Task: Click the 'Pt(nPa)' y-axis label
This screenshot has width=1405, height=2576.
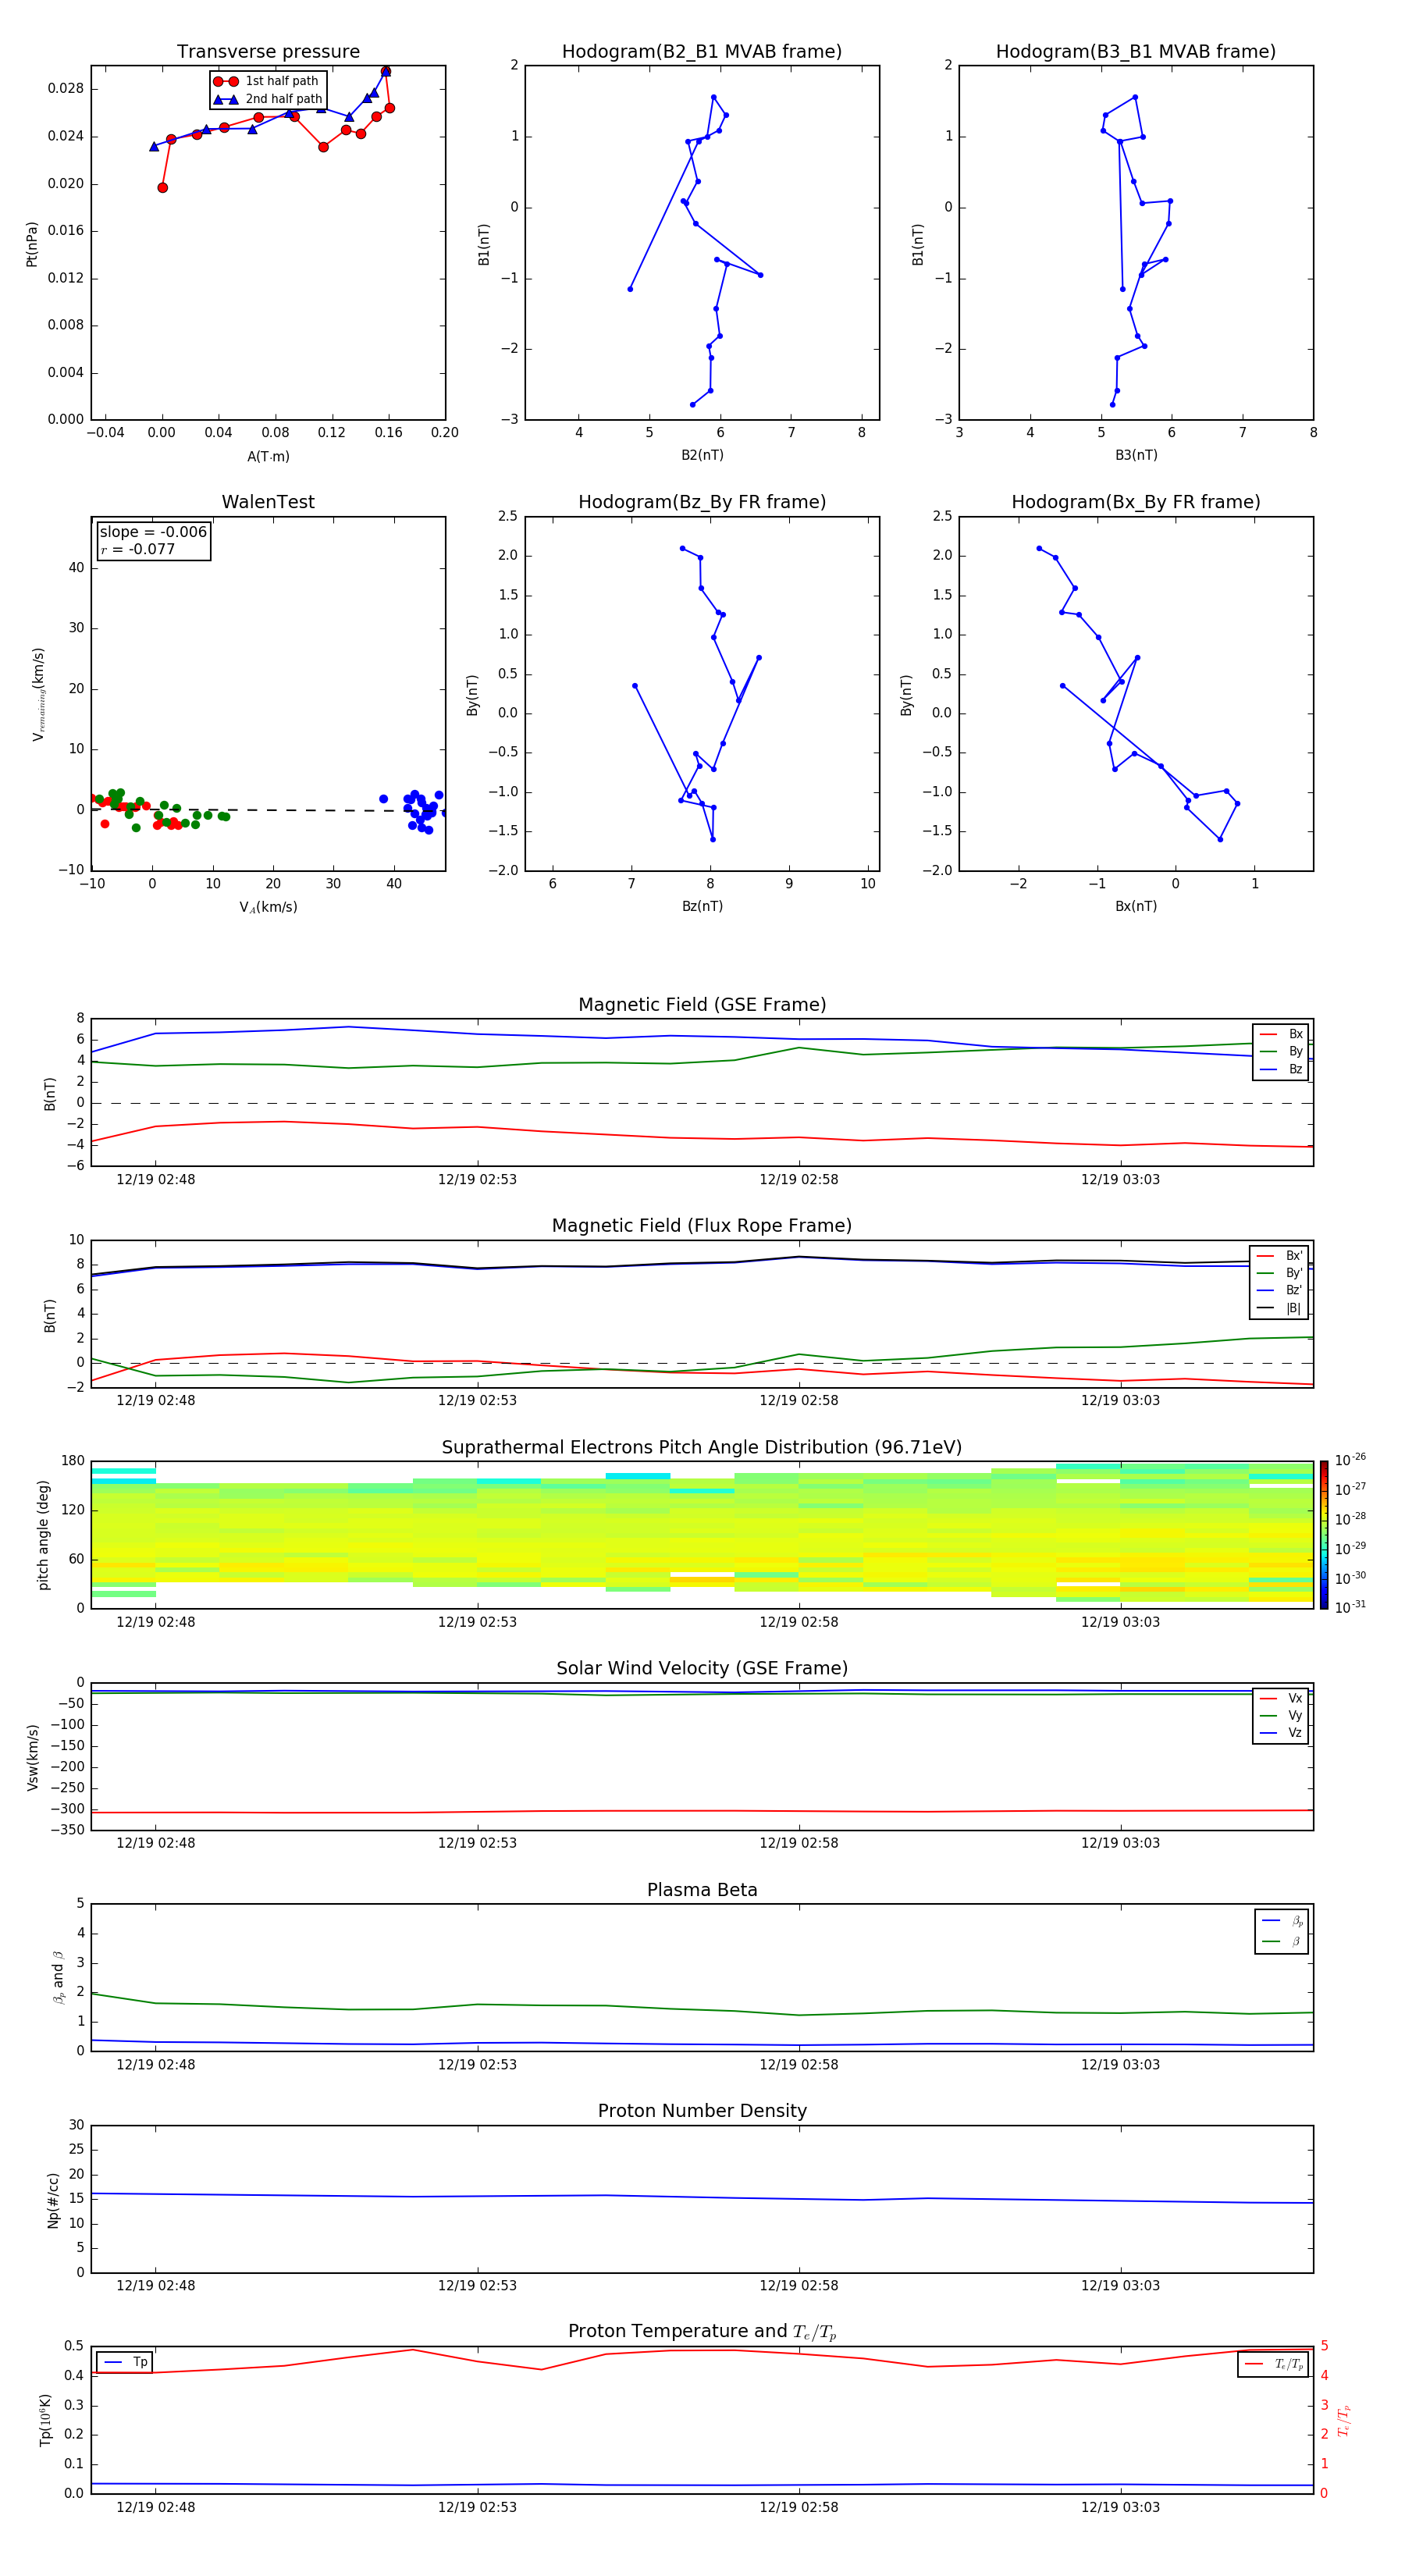Action: coord(32,244)
